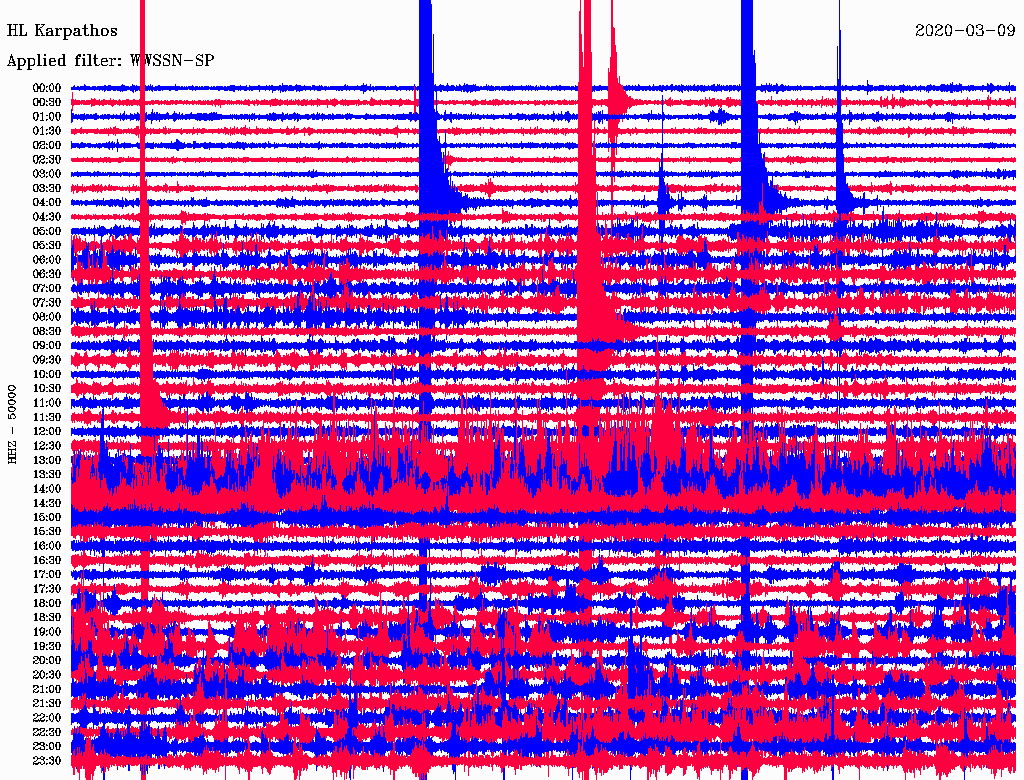This screenshot has height=780, width=1024.
Task: Click the 20:00 time label
Action: click(47, 660)
